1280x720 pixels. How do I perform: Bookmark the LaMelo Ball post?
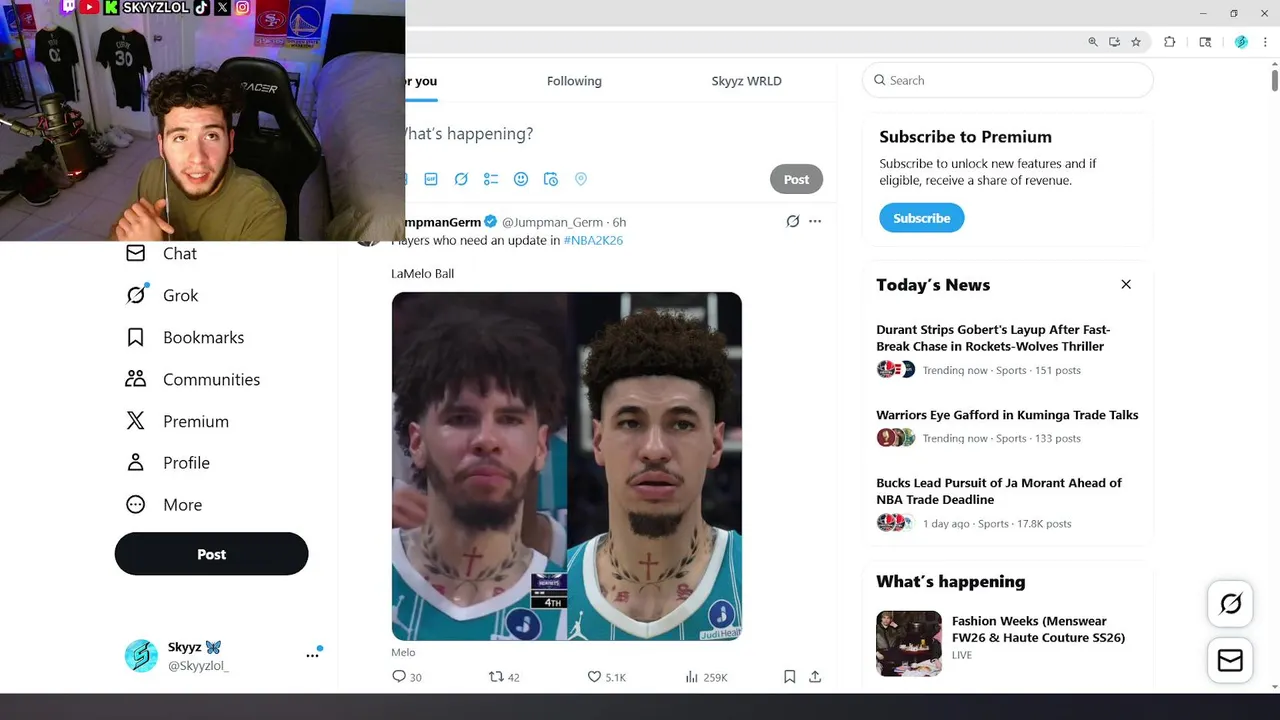[789, 677]
